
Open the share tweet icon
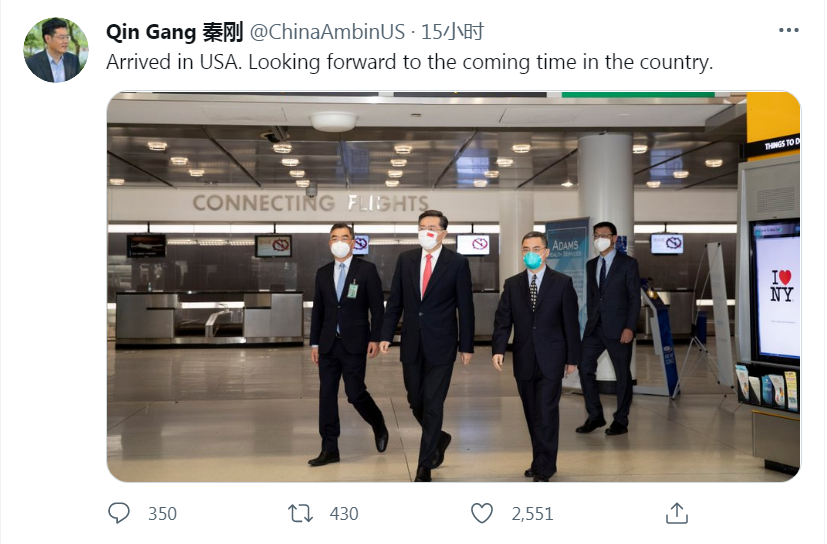[x=677, y=513]
